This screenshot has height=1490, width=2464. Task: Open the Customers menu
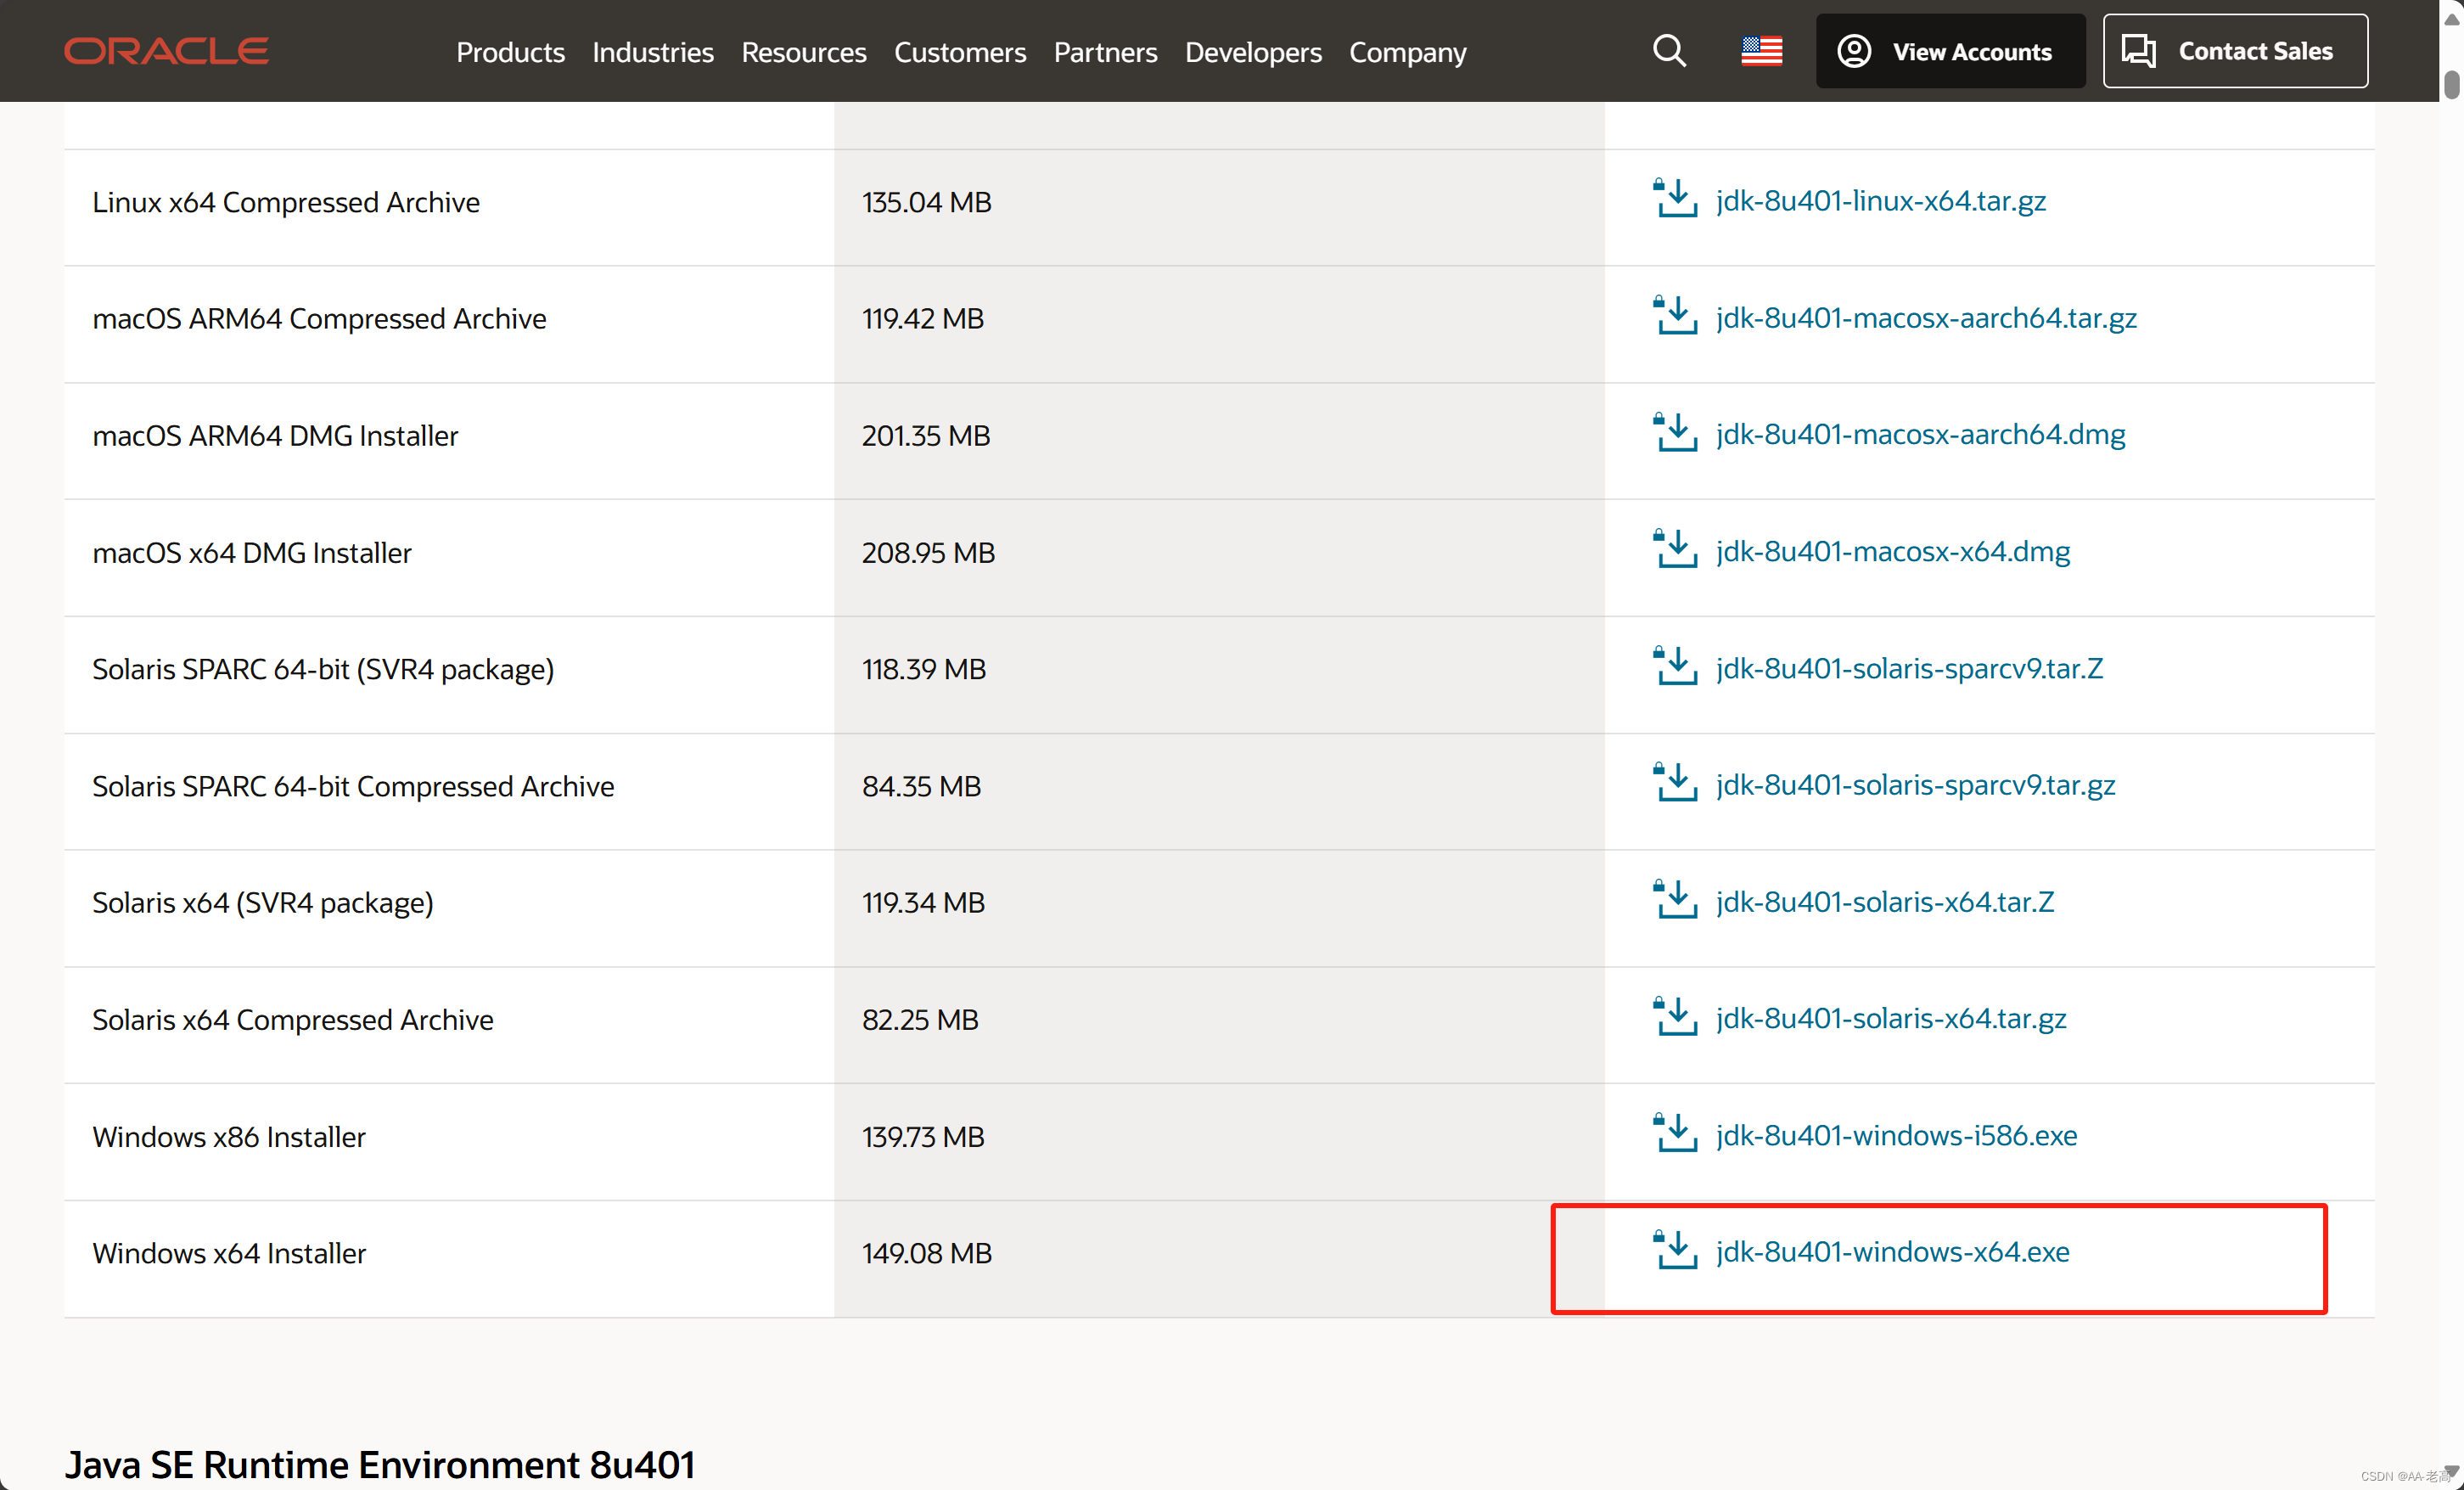coord(959,52)
